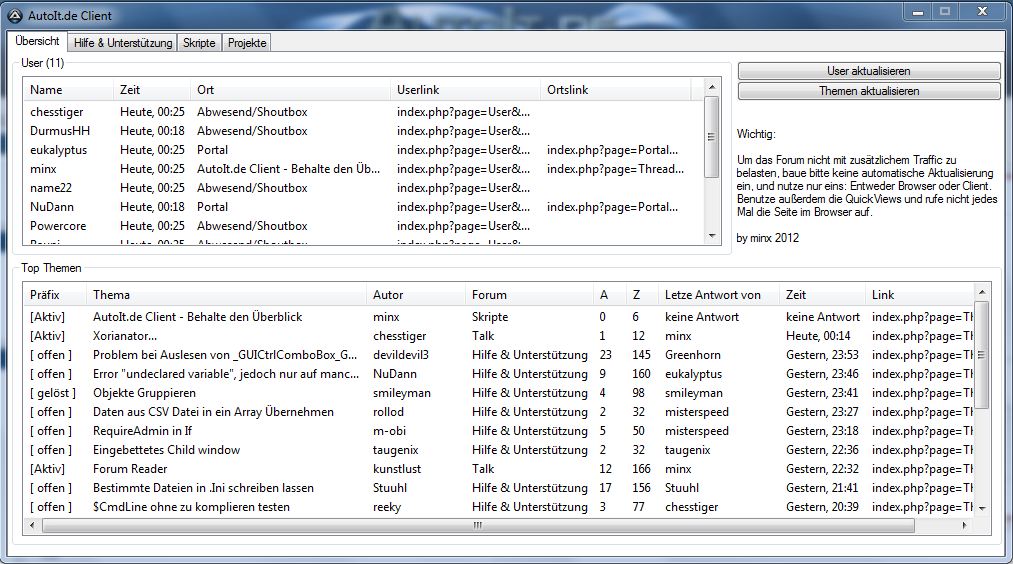
Task: Click the AutoIt application icon in title bar
Action: 16,15
